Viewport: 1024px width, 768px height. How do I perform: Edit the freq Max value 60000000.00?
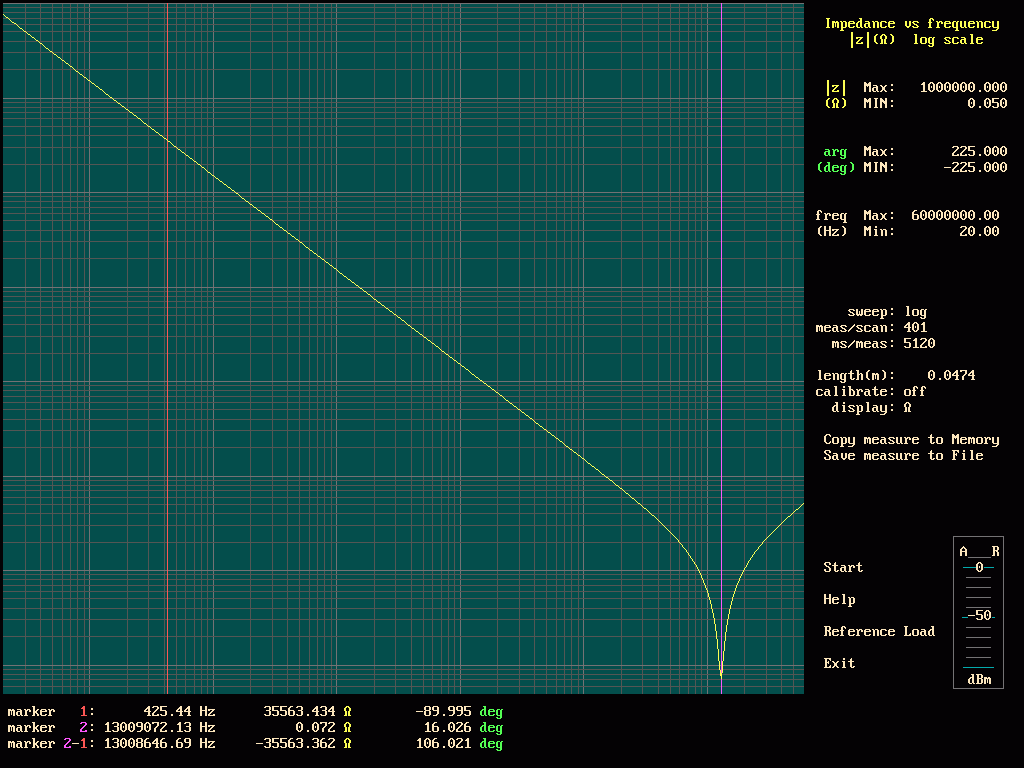pyautogui.click(x=955, y=215)
